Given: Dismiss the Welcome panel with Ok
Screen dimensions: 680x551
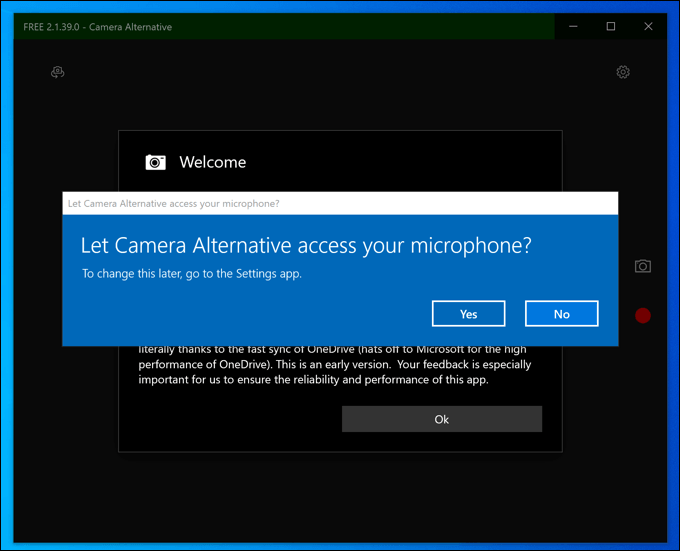Looking at the screenshot, I should coord(441,419).
